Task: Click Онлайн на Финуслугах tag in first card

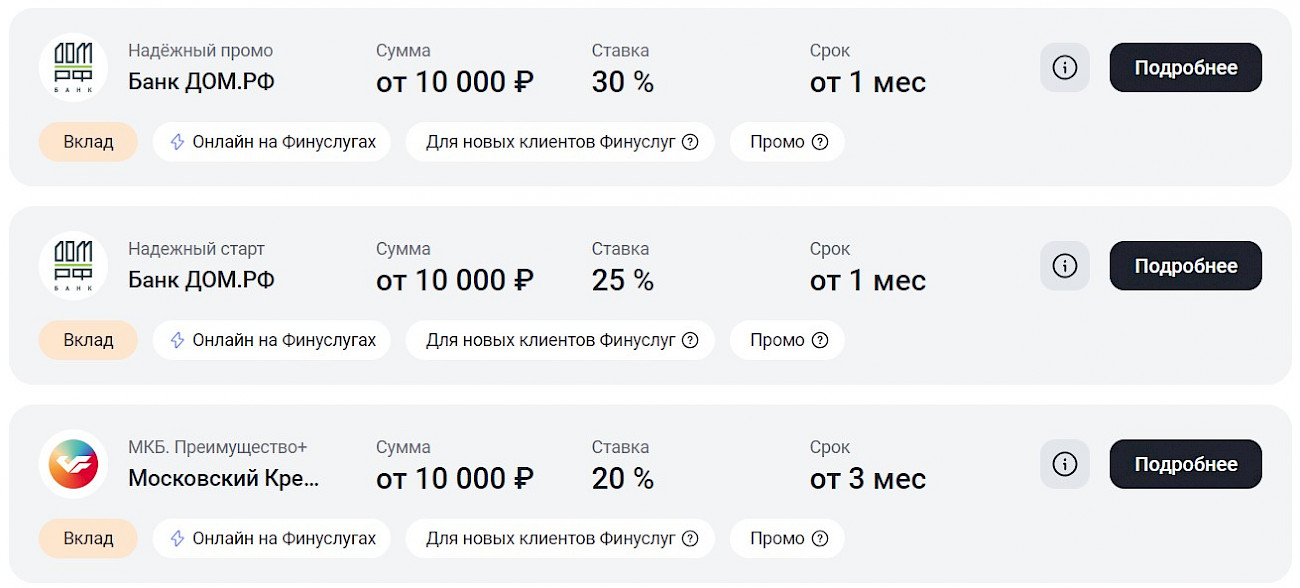Action: [272, 142]
